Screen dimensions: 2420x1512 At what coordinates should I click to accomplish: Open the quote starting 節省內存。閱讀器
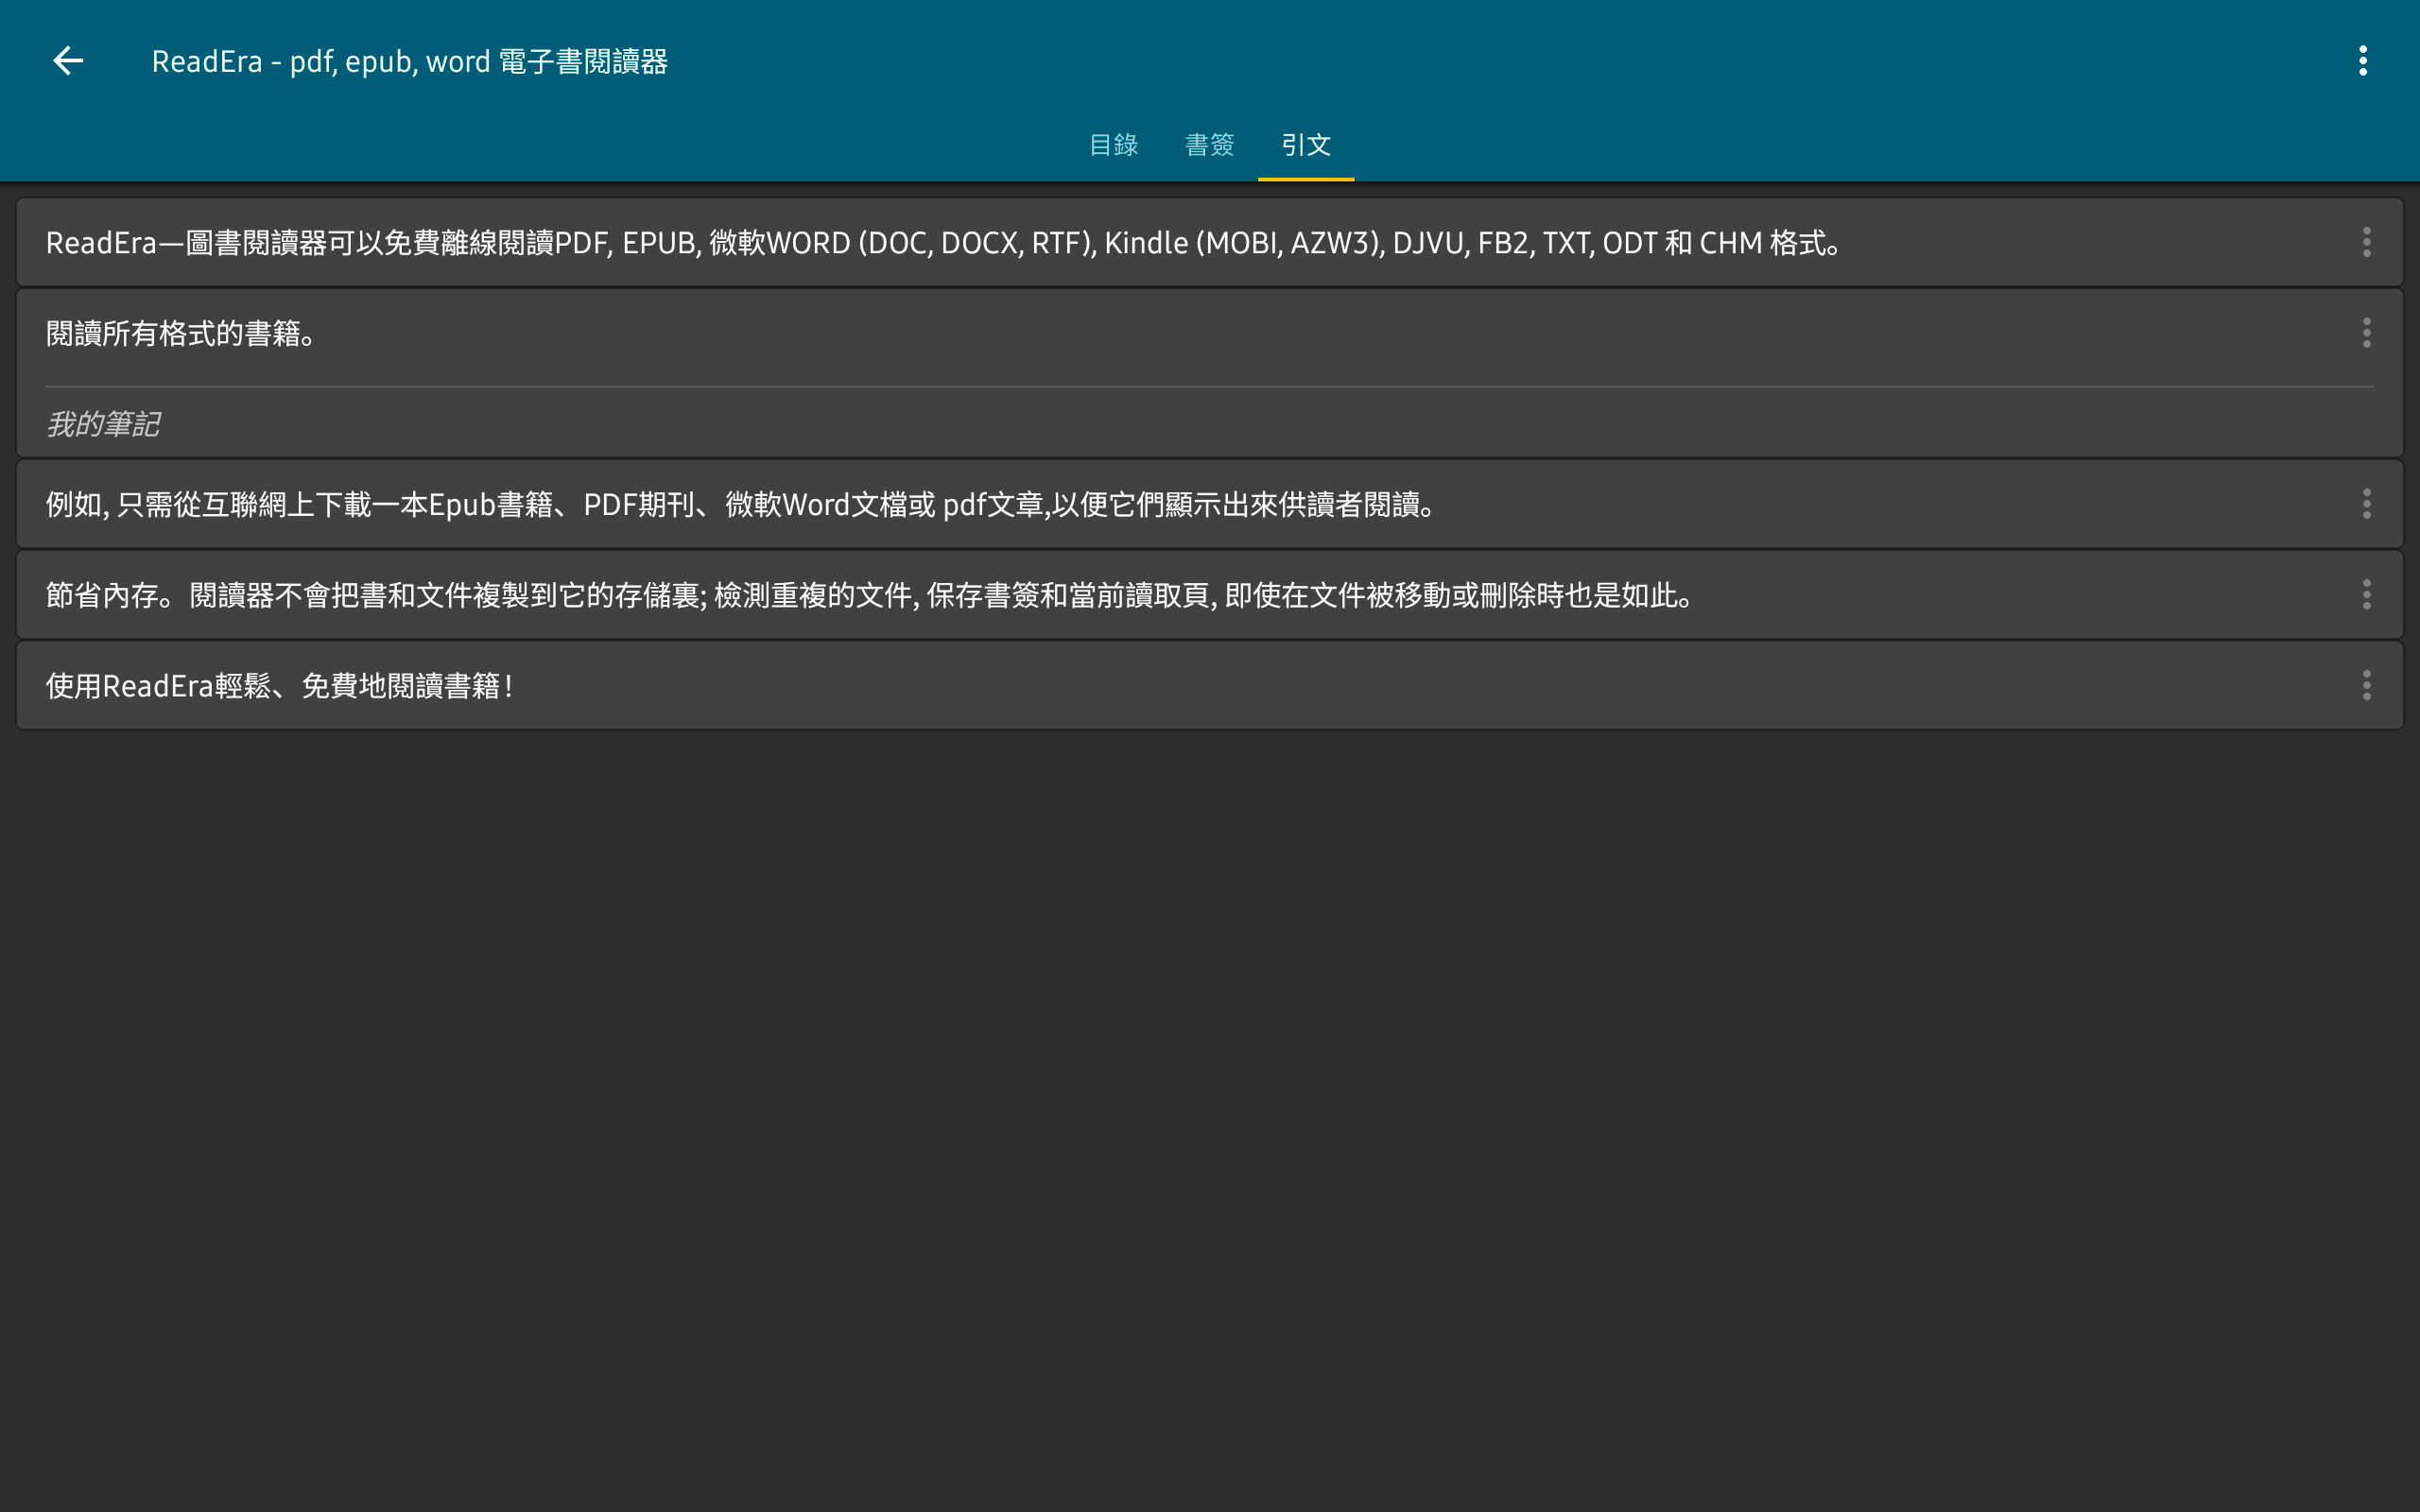1209,595
